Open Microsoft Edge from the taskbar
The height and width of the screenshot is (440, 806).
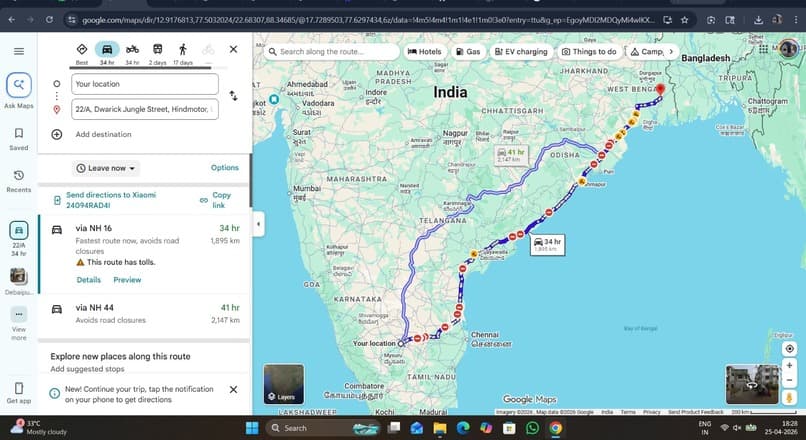[x=463, y=428]
